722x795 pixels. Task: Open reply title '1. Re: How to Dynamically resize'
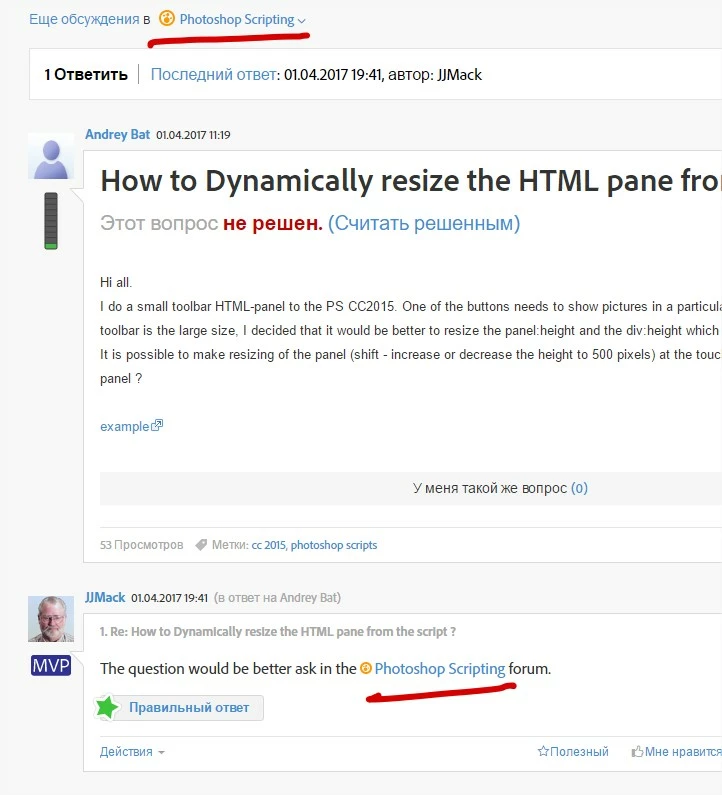(278, 632)
